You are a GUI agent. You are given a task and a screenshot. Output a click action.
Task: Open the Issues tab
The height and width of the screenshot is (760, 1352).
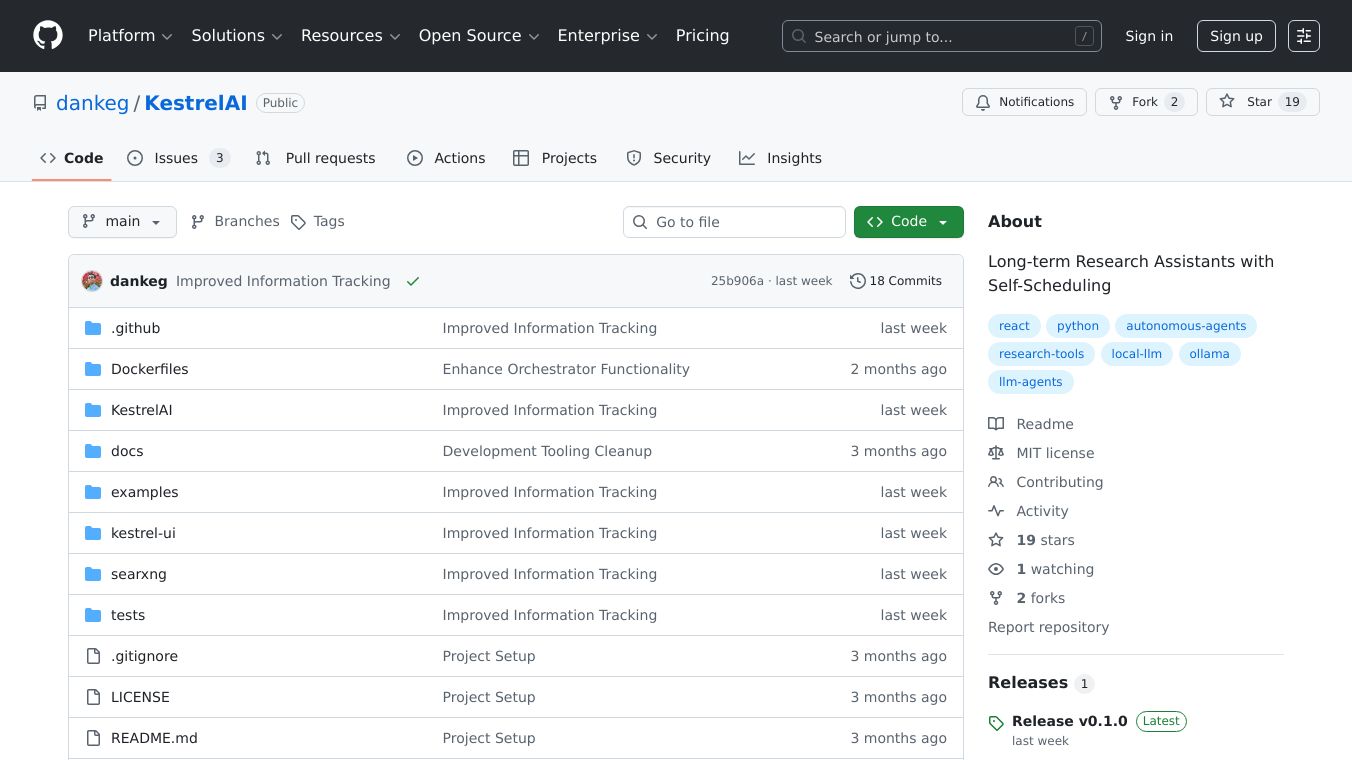pos(177,158)
